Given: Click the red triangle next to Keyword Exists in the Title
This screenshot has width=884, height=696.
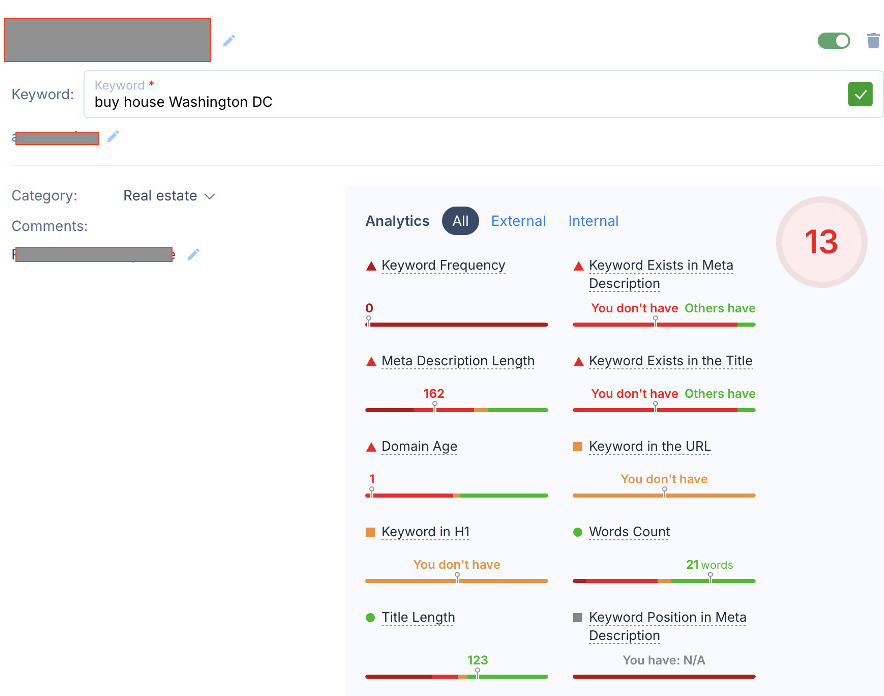Looking at the screenshot, I should [578, 362].
